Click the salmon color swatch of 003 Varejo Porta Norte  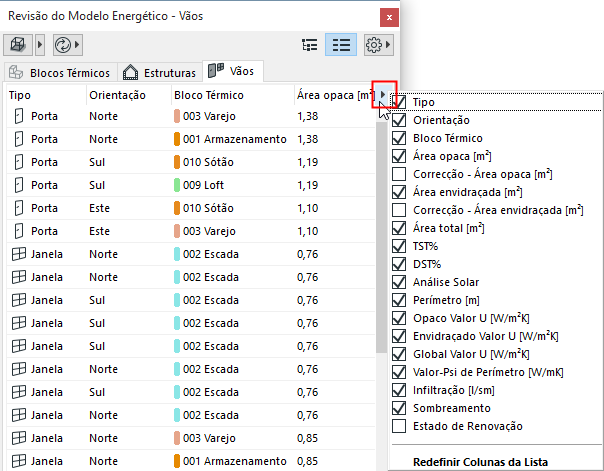point(177,116)
